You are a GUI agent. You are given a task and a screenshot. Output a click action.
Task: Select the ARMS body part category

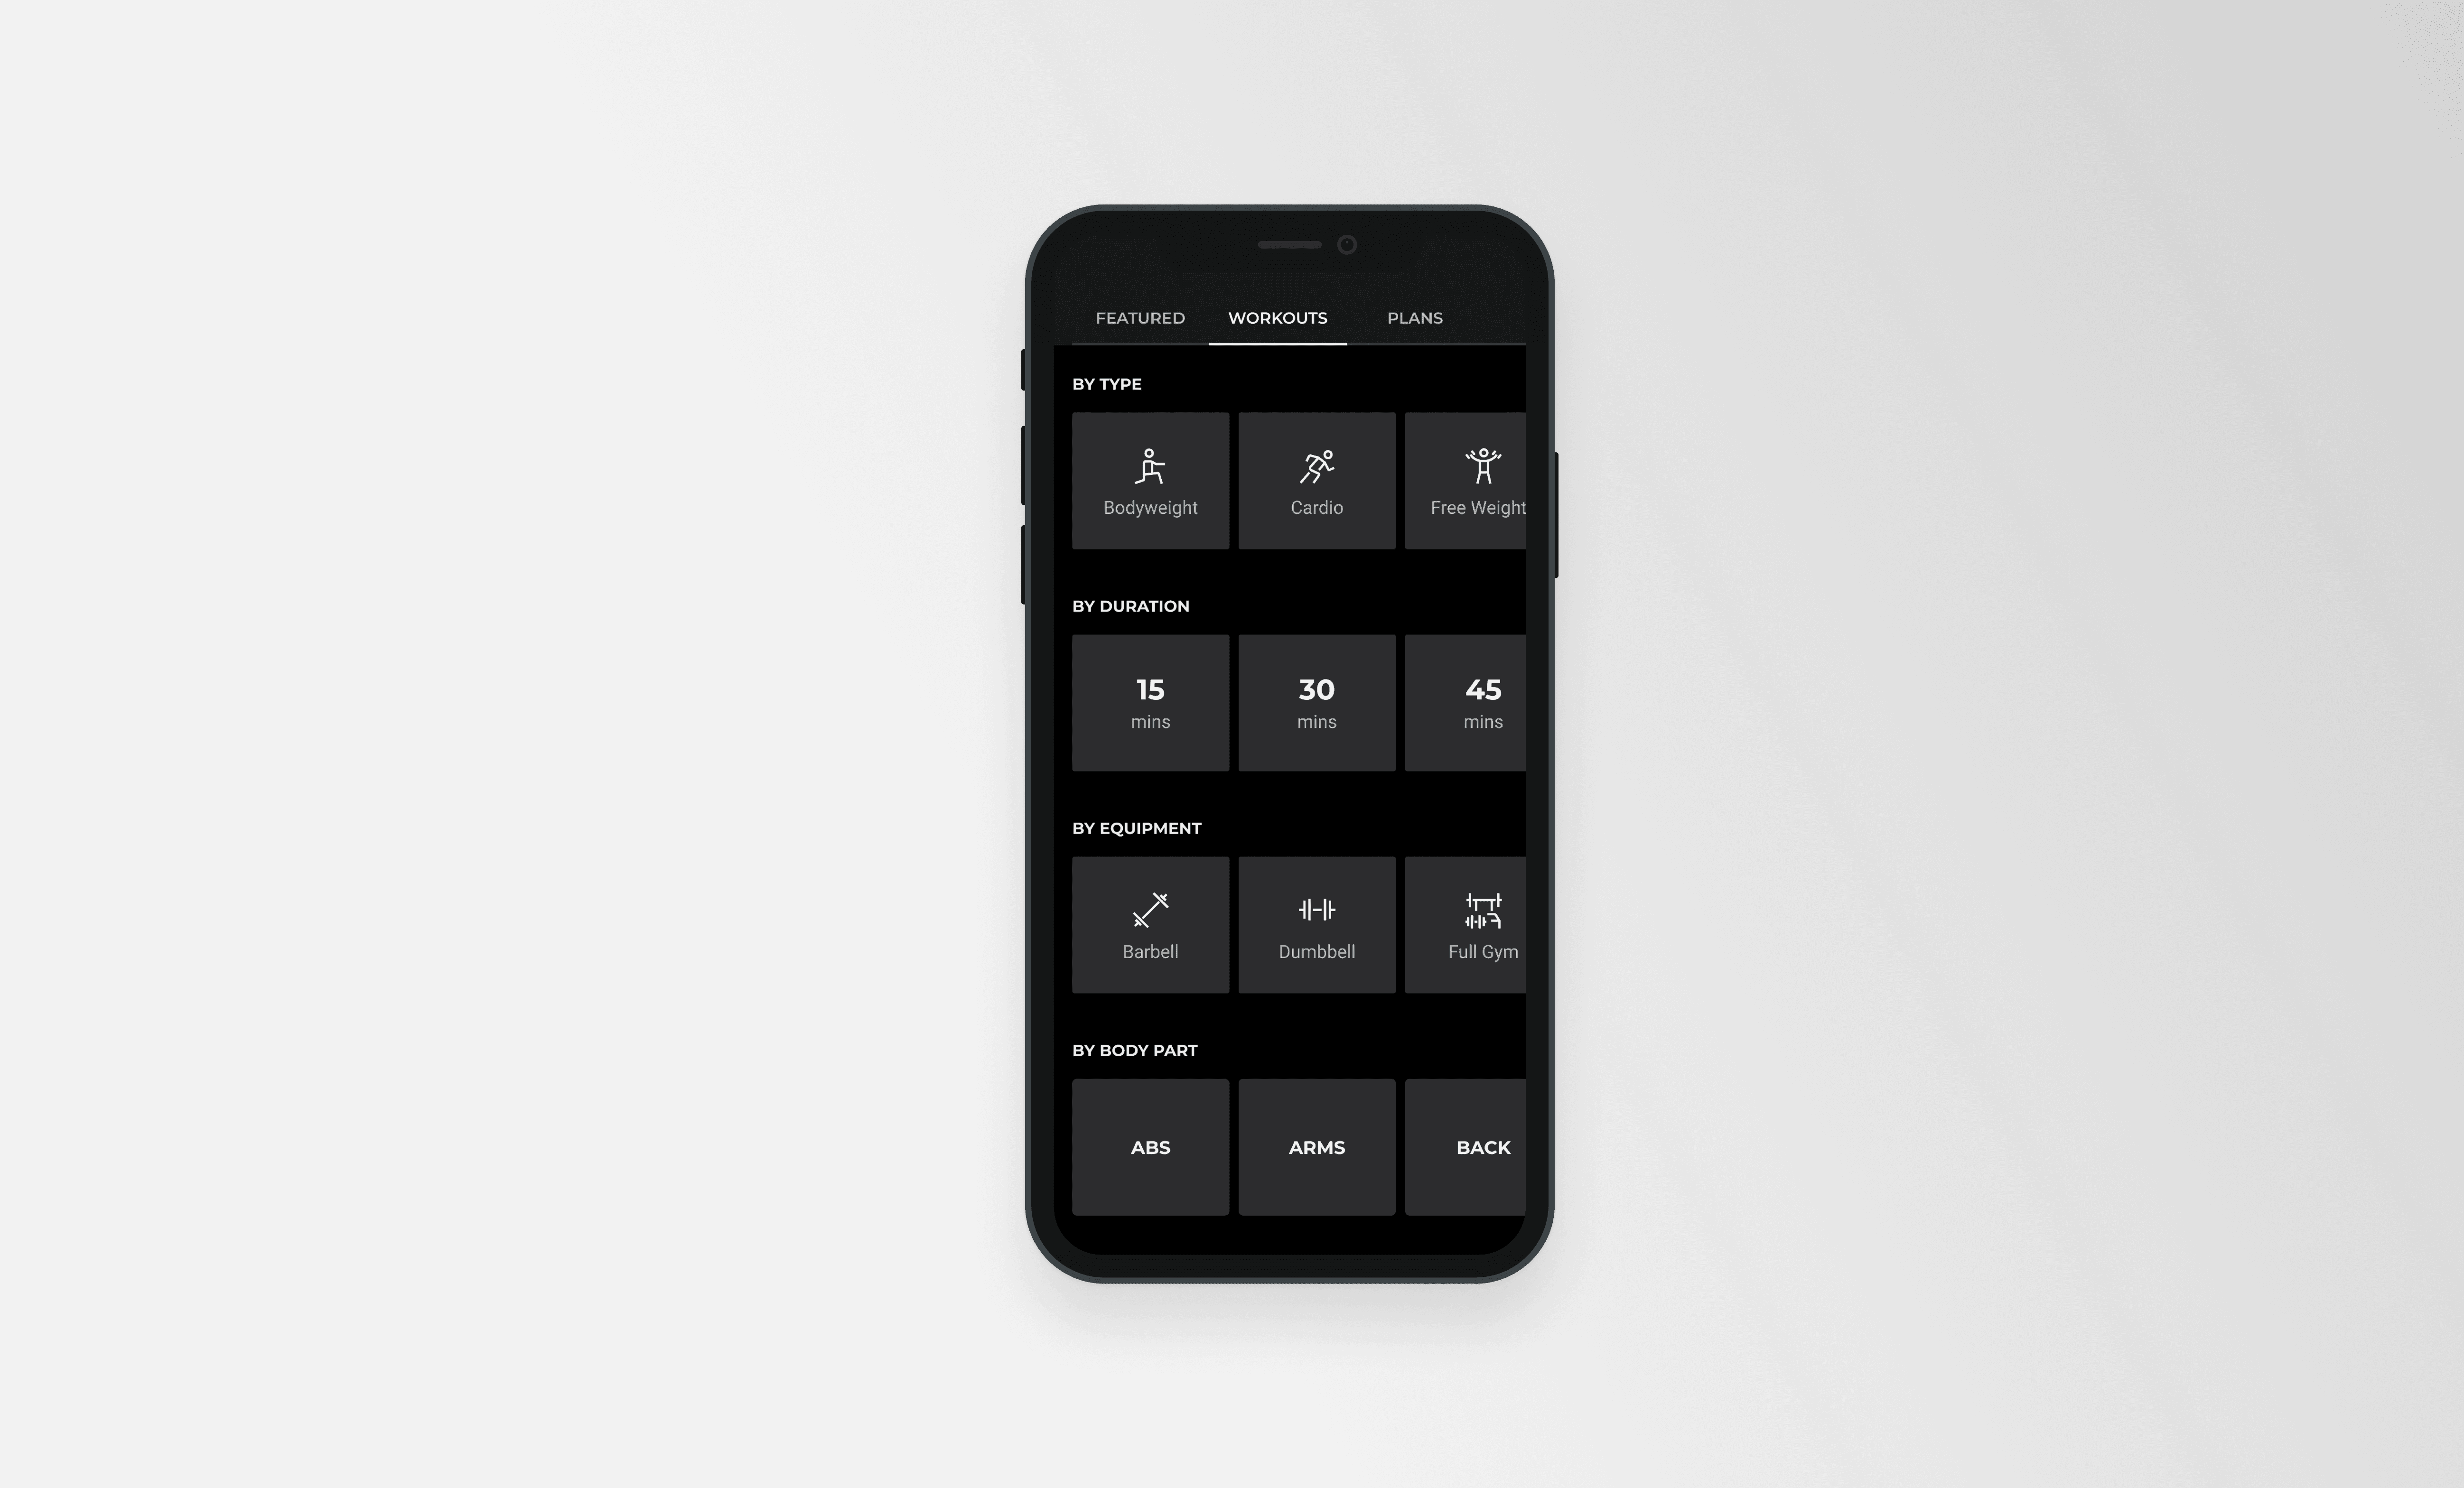click(x=1316, y=1147)
